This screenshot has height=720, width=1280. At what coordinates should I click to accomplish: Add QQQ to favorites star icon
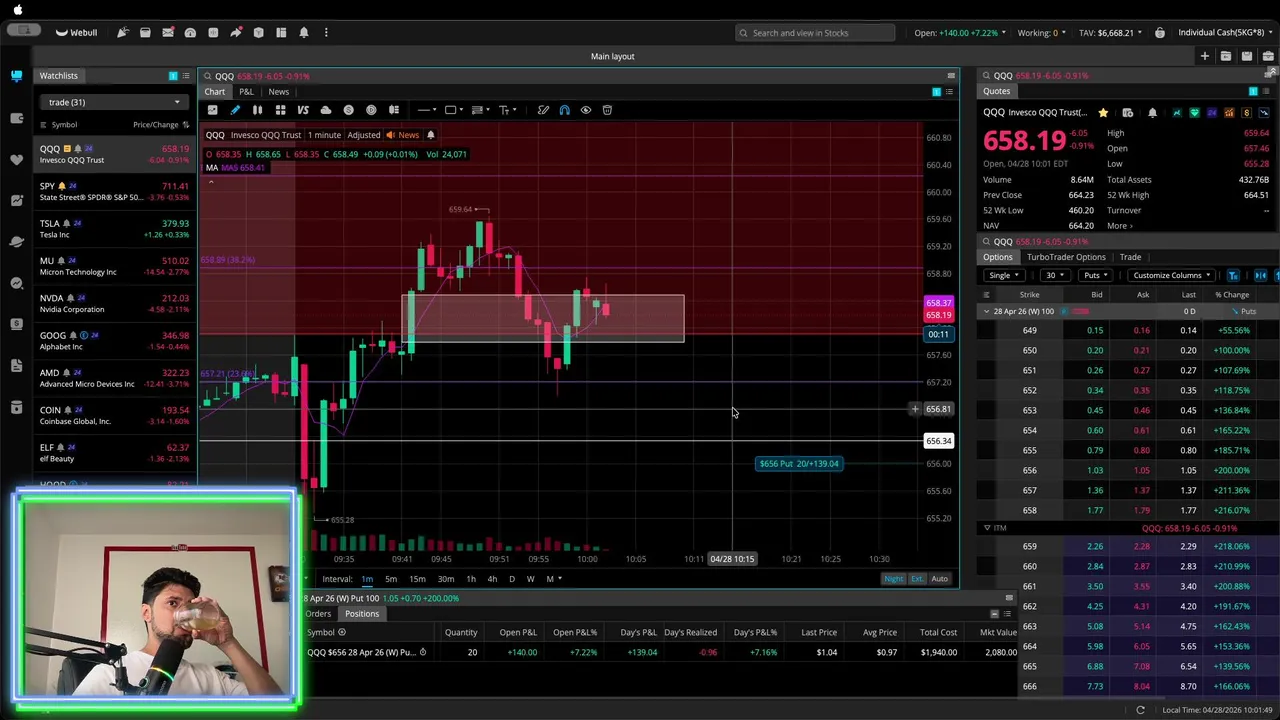(x=1103, y=113)
